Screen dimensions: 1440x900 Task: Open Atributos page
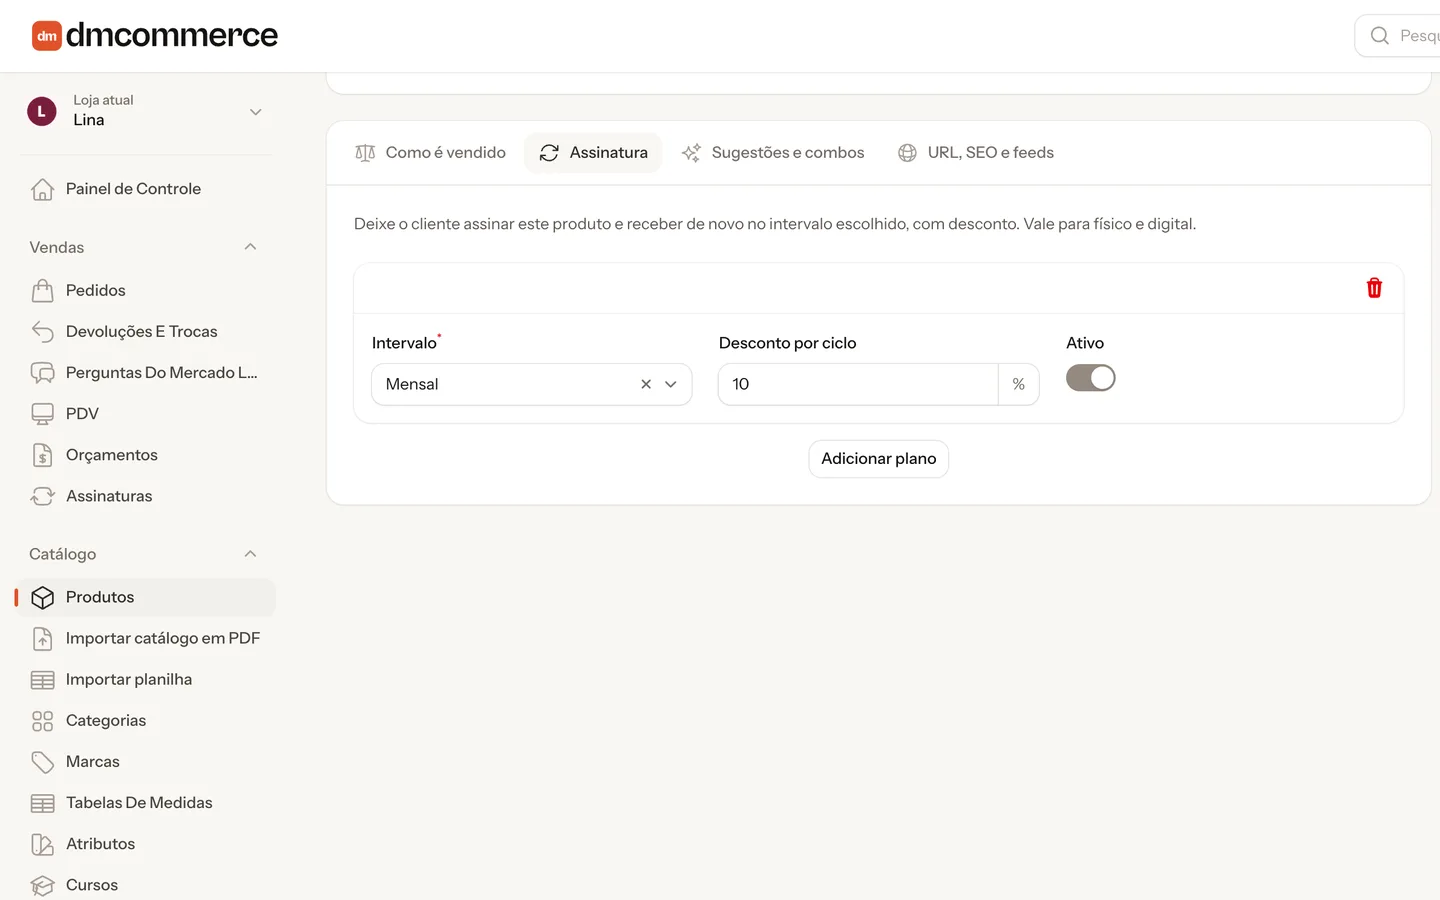pos(146,844)
